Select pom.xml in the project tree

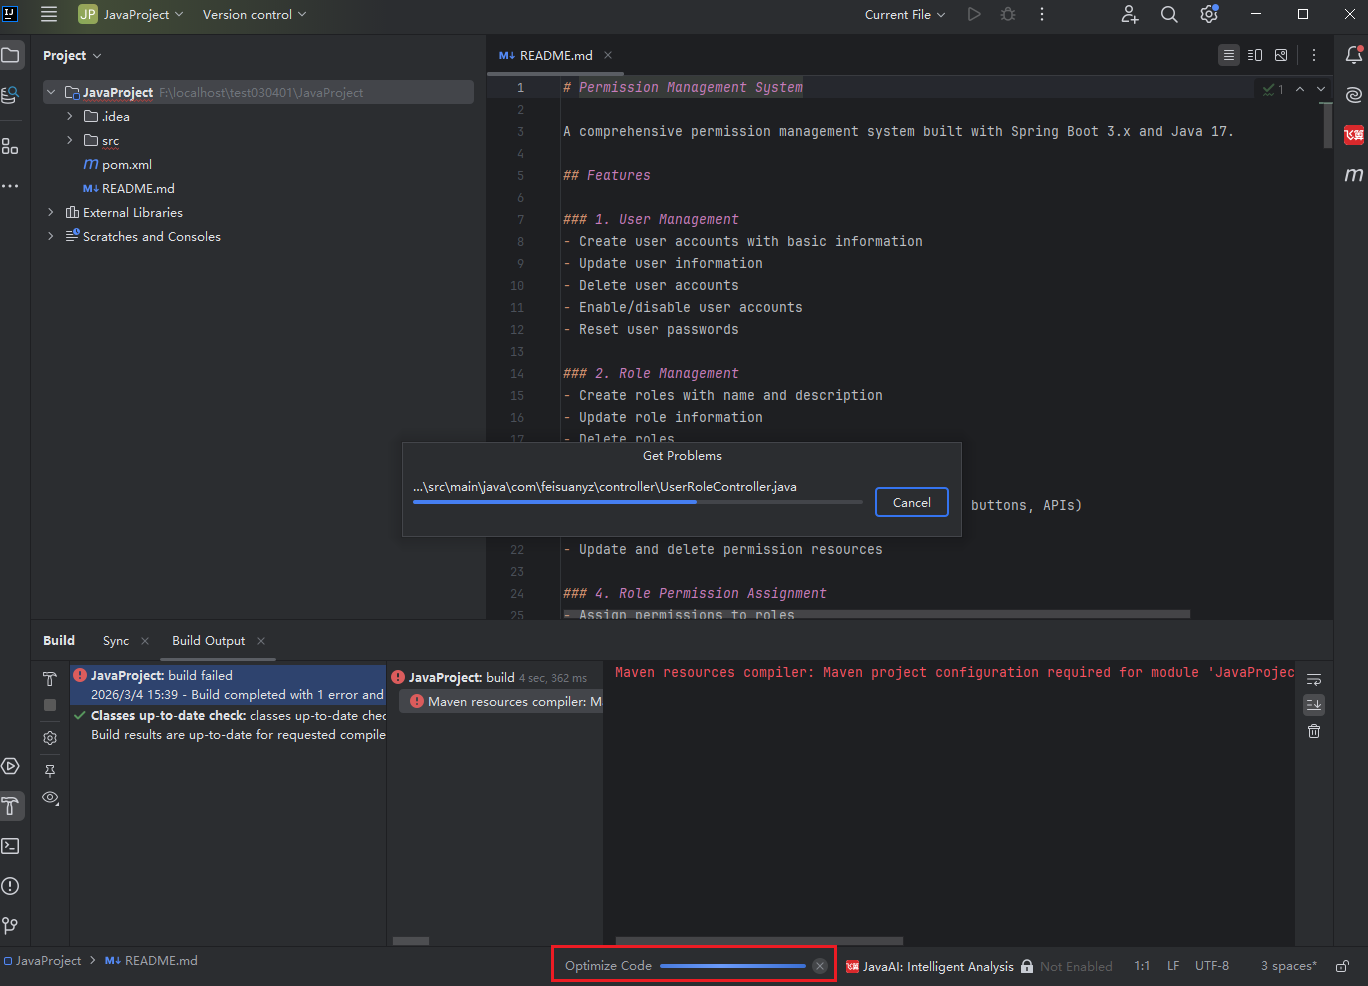(126, 165)
